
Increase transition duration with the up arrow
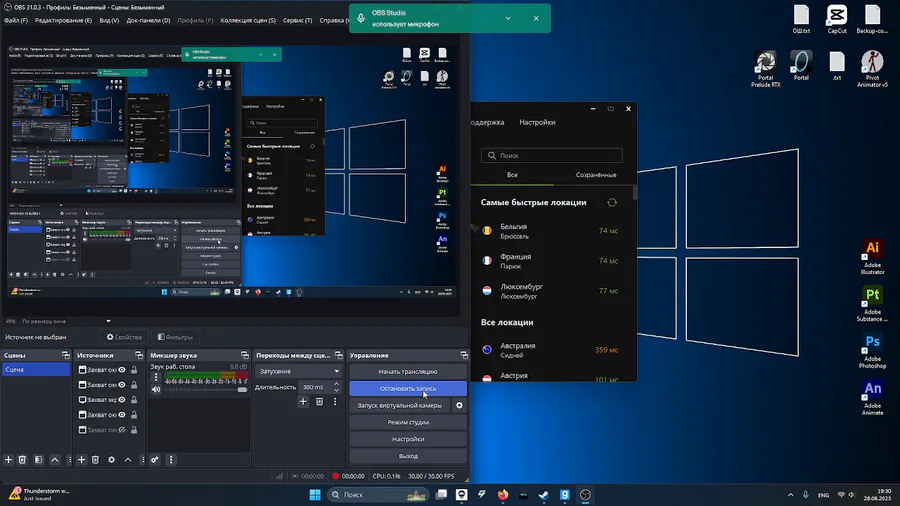point(336,384)
